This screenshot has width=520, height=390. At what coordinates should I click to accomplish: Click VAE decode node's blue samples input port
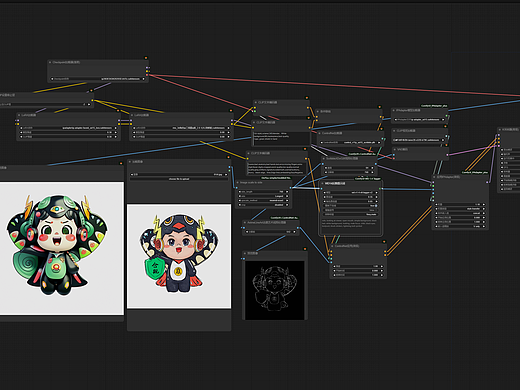pyautogui.click(x=394, y=155)
